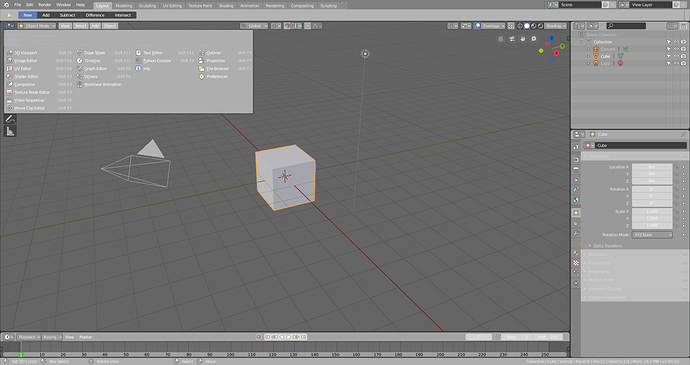Screen dimensions: 690x365
Task: Enable LookDev viewport shading
Action: click(x=533, y=26)
